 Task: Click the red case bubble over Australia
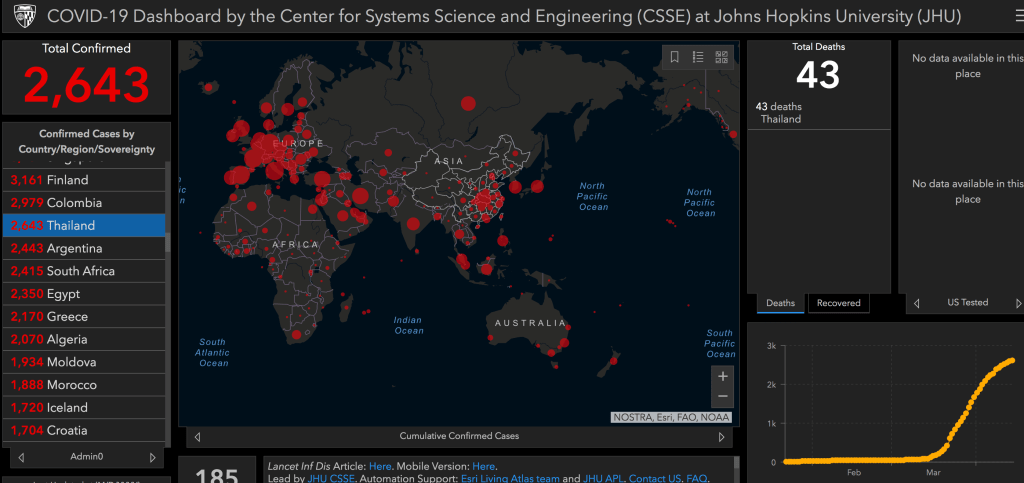click(x=561, y=343)
